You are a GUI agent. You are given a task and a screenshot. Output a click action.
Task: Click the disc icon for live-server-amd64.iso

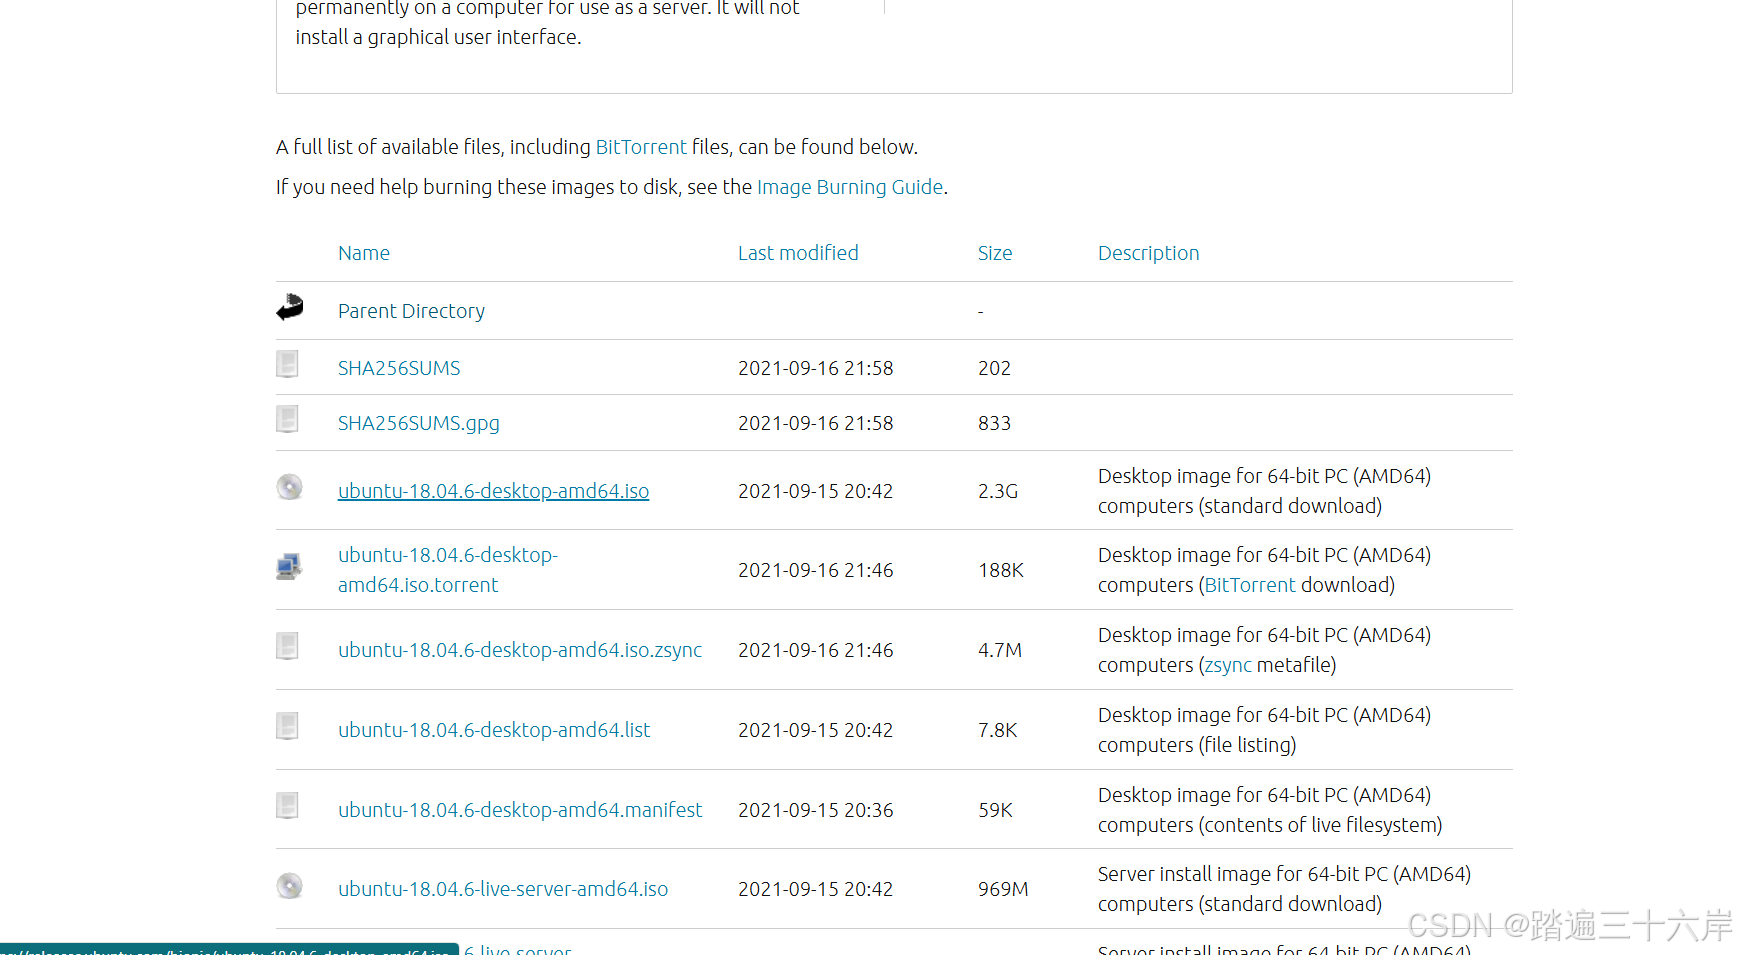pyautogui.click(x=290, y=886)
